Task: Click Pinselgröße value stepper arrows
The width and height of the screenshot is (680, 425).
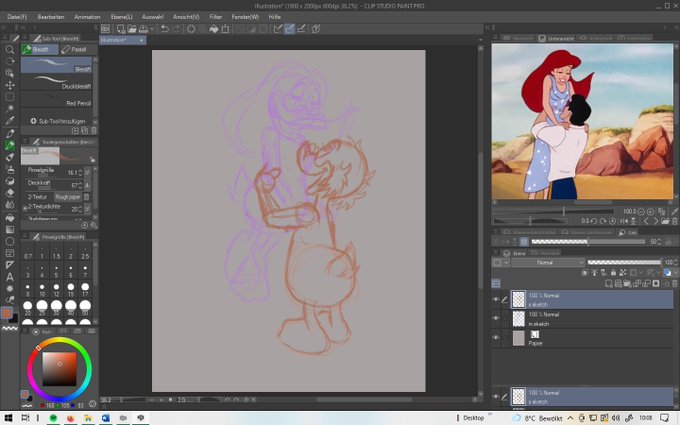Action: point(80,173)
